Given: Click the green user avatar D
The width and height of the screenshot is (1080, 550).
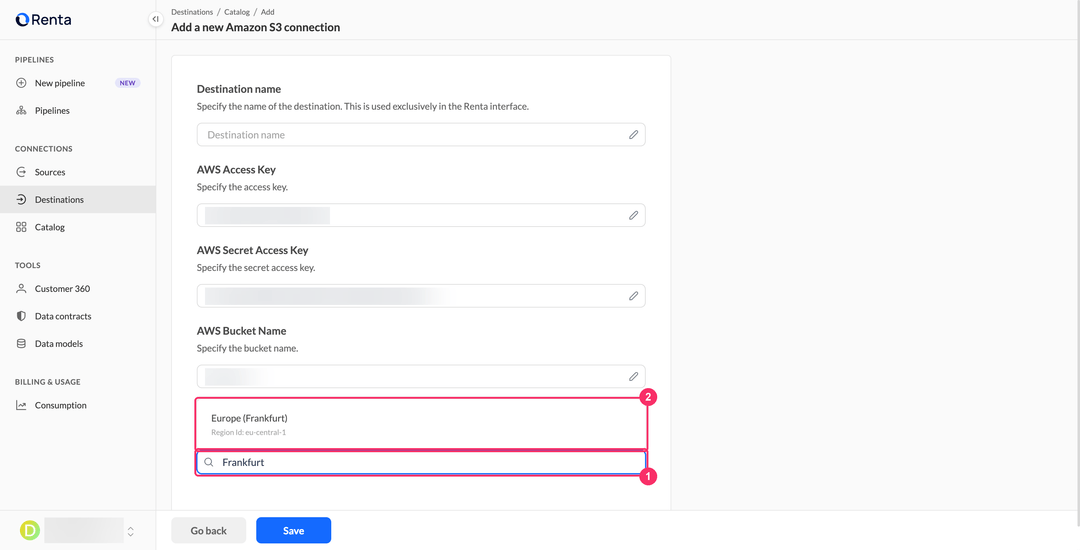Looking at the screenshot, I should (30, 530).
